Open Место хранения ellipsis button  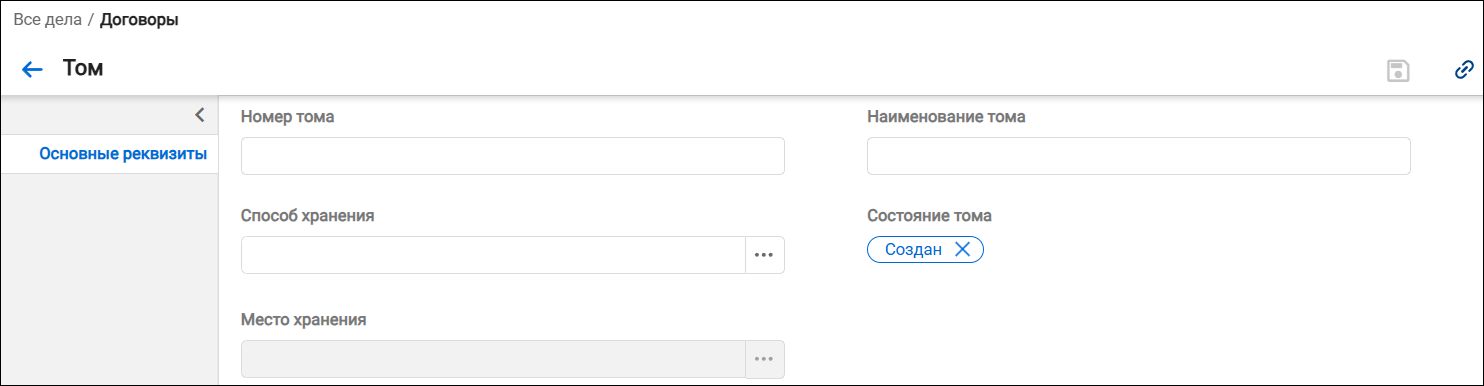pyautogui.click(x=765, y=359)
